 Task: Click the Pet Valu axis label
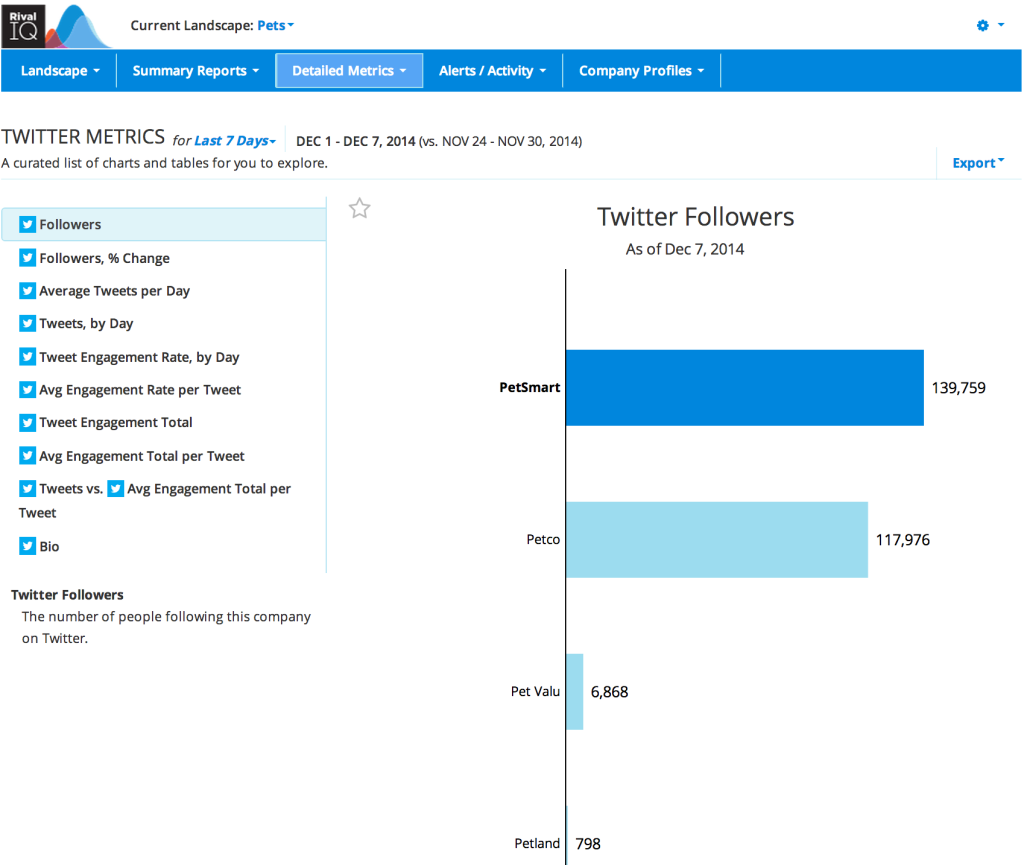point(536,691)
